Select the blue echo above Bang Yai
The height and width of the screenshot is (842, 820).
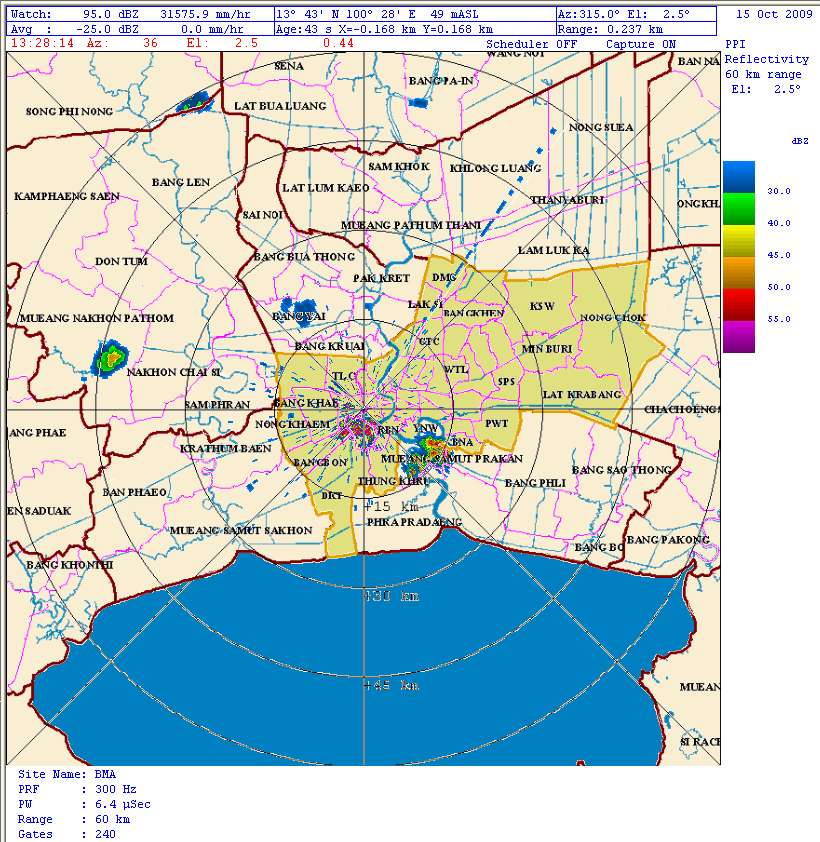(297, 306)
